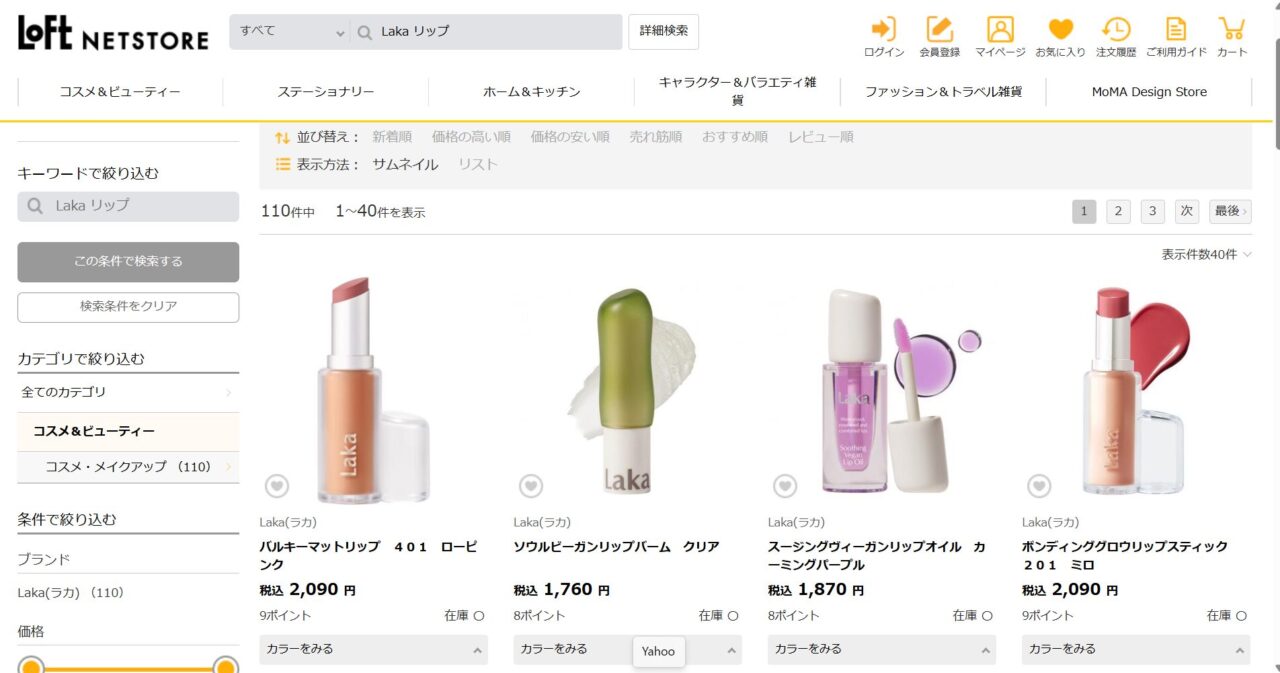1280x673 pixels.
Task: Sort results by 売れ筋順
Action: coord(656,137)
